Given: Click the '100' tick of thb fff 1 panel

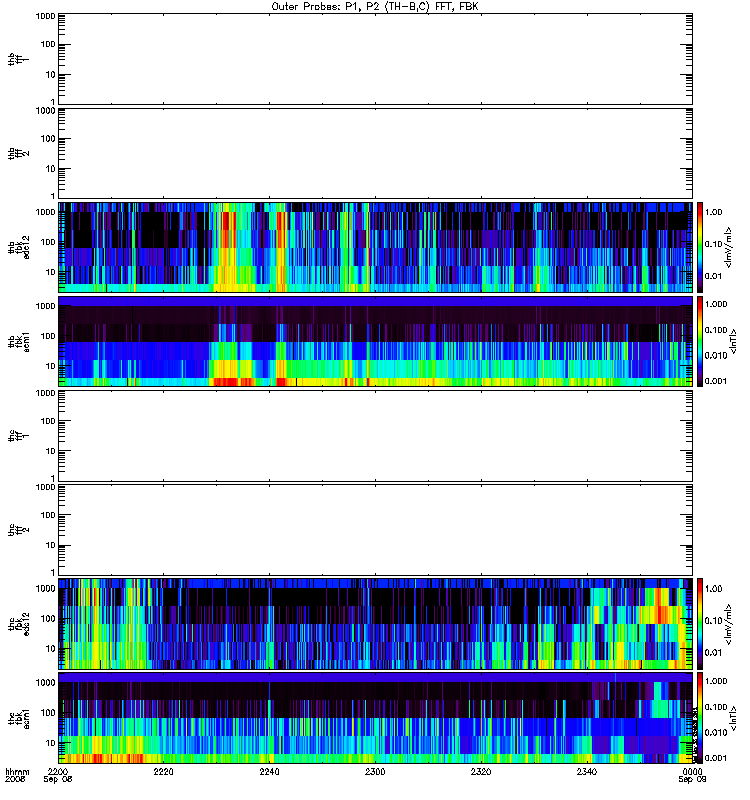Looking at the screenshot, I should (x=48, y=44).
